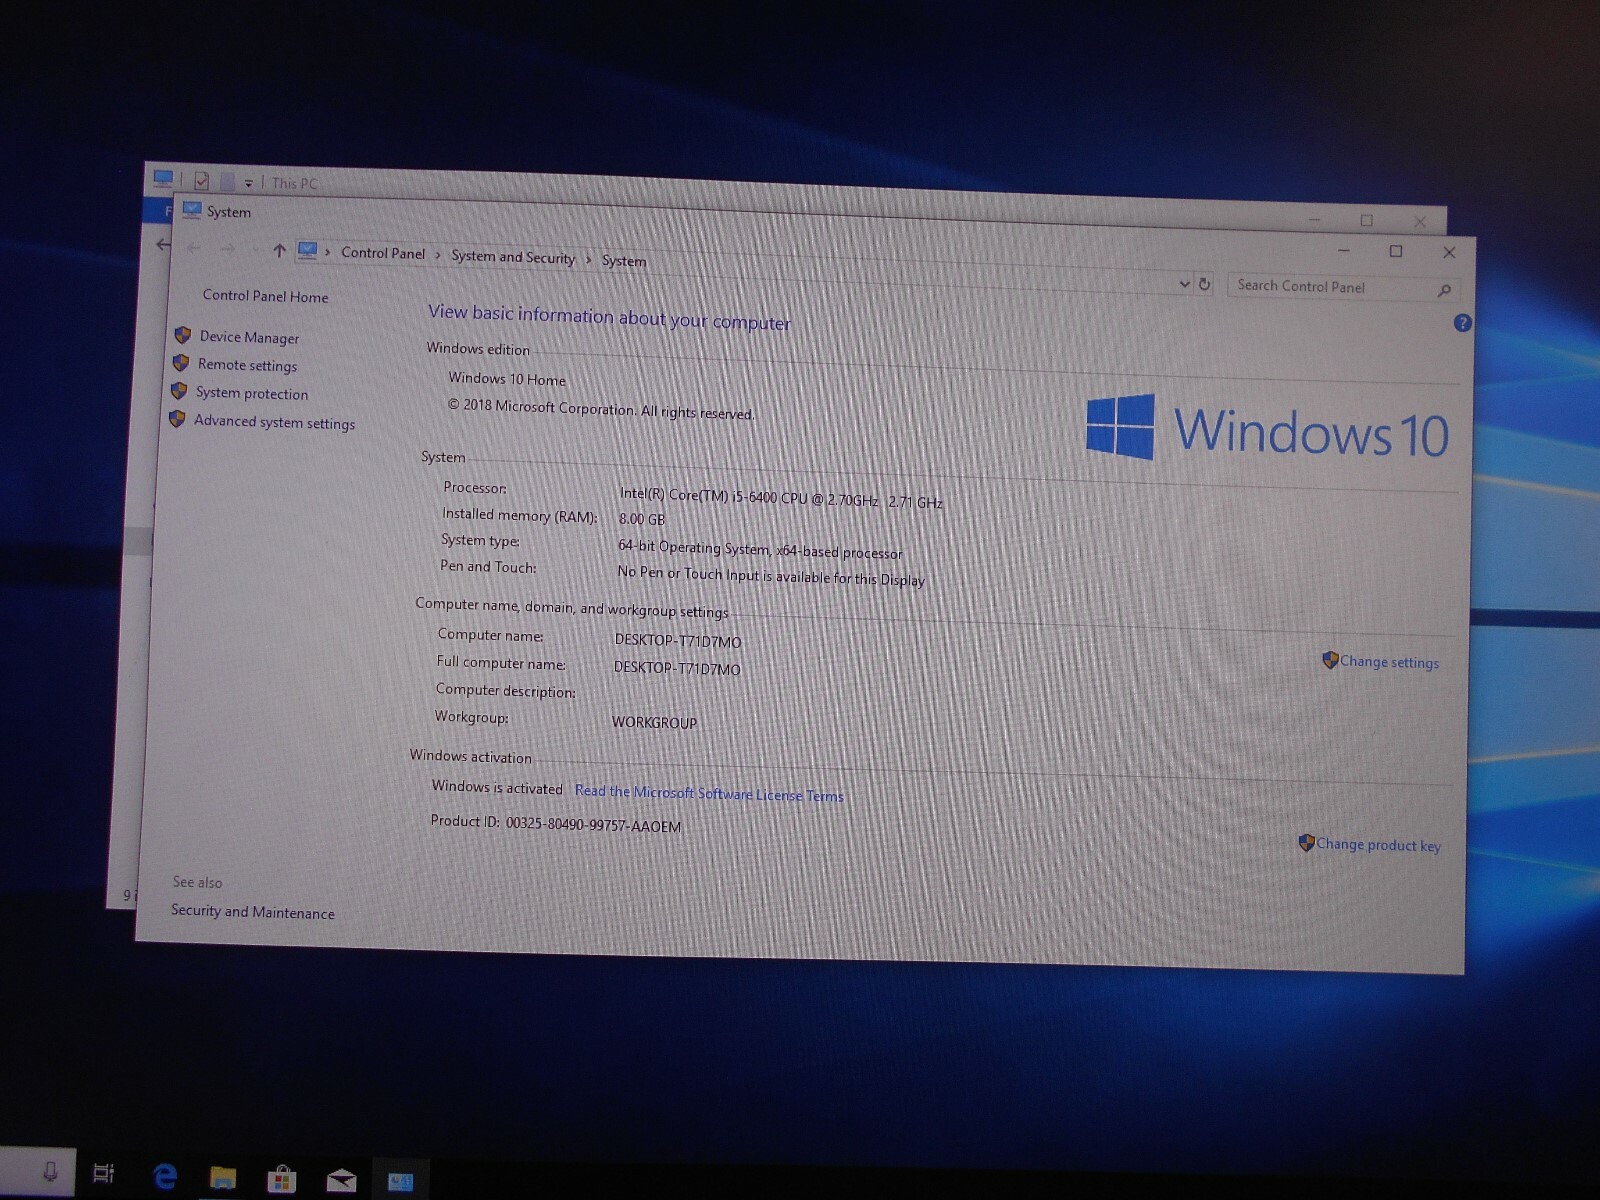1600x1200 pixels.
Task: Select Control Panel in the breadcrumb
Action: tap(383, 254)
